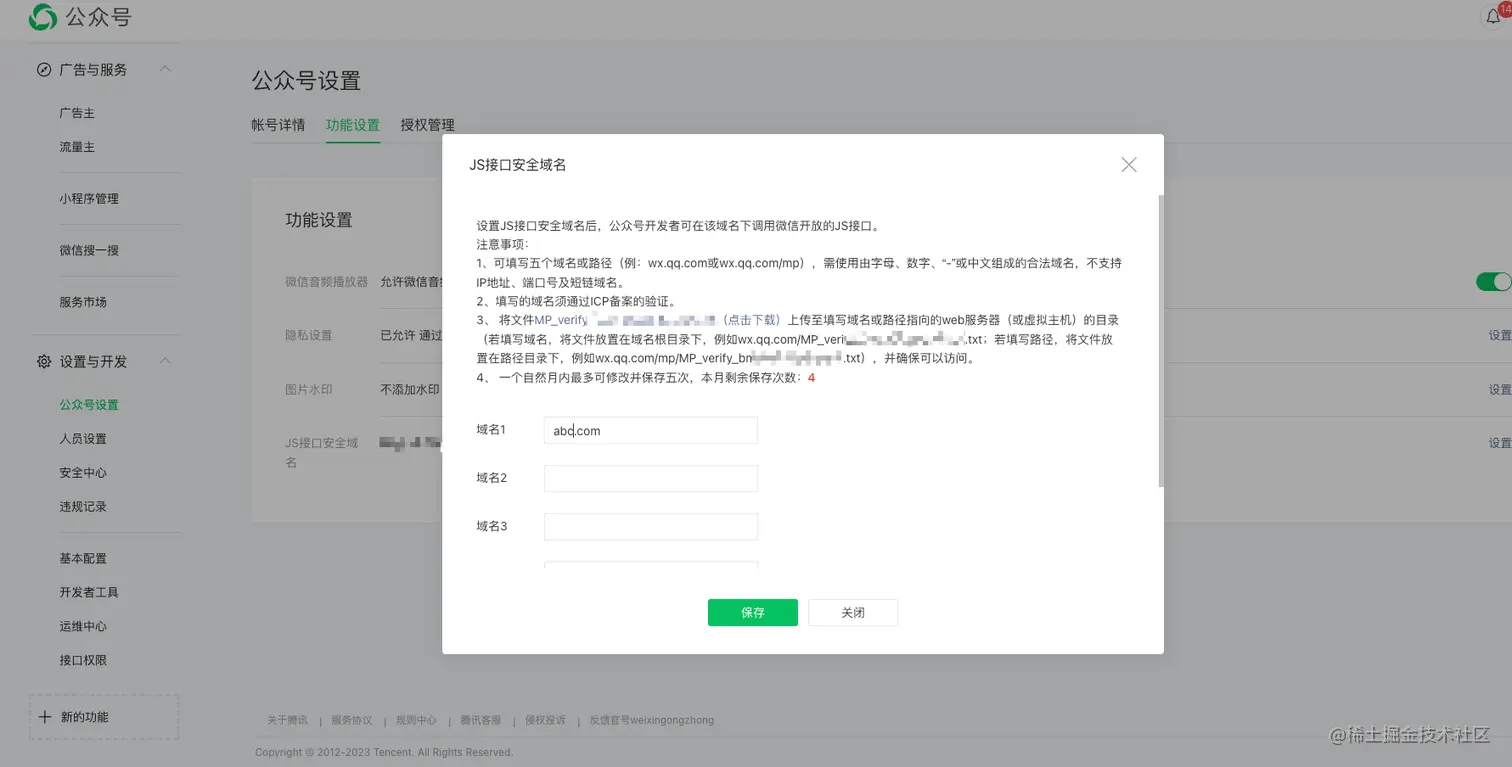Toggle the 微信音频播放器 switch
The height and width of the screenshot is (767, 1512).
coord(1494,282)
